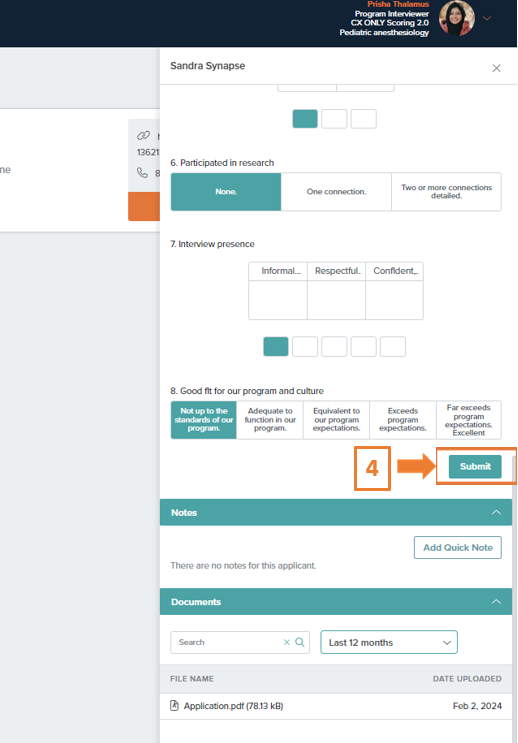The height and width of the screenshot is (743, 518).
Task: Click the Application.pdf file icon
Action: click(174, 706)
